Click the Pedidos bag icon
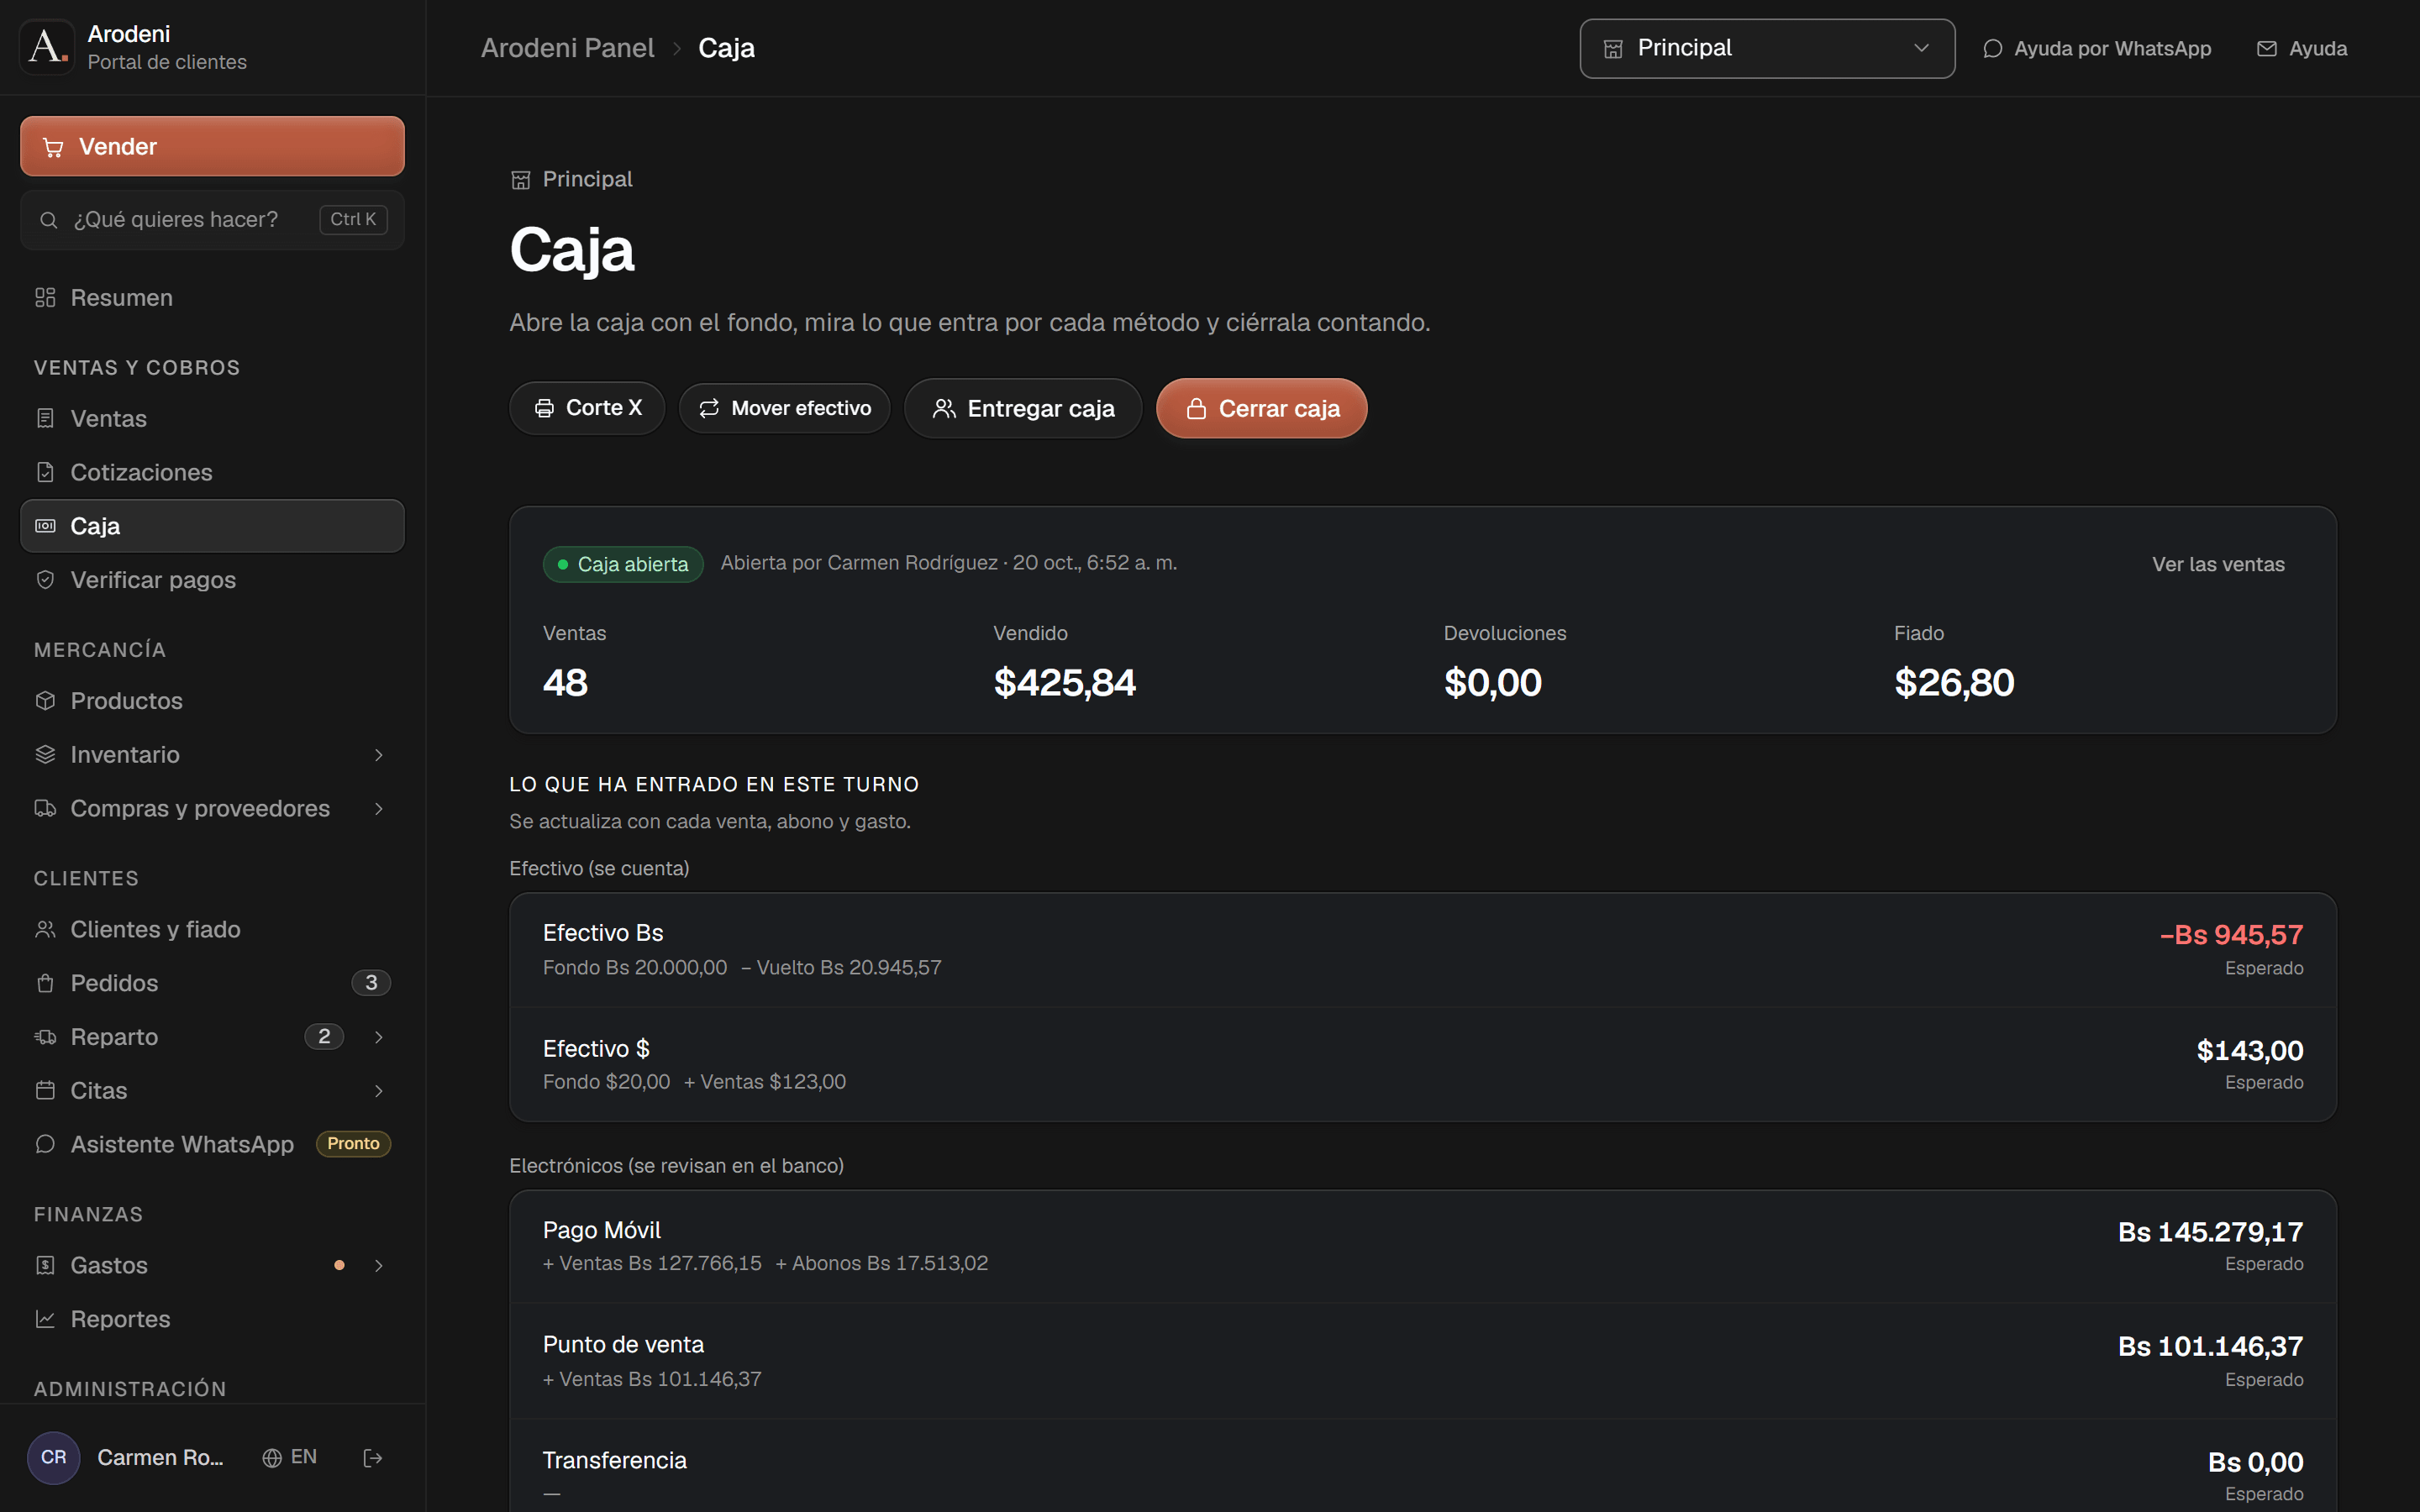2420x1512 pixels. (45, 983)
